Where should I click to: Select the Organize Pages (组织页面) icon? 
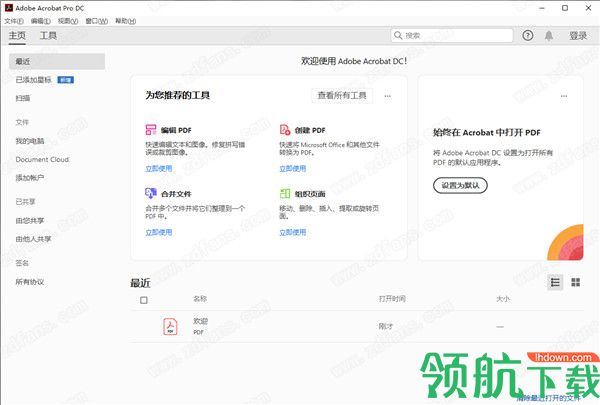point(285,193)
